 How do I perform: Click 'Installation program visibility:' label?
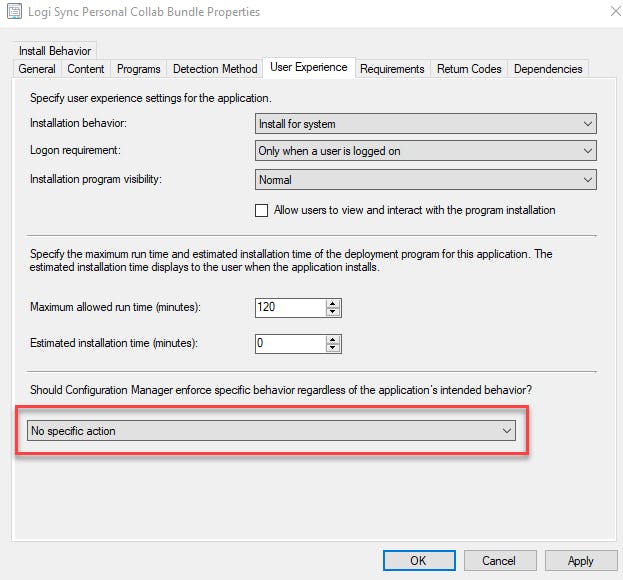point(96,179)
